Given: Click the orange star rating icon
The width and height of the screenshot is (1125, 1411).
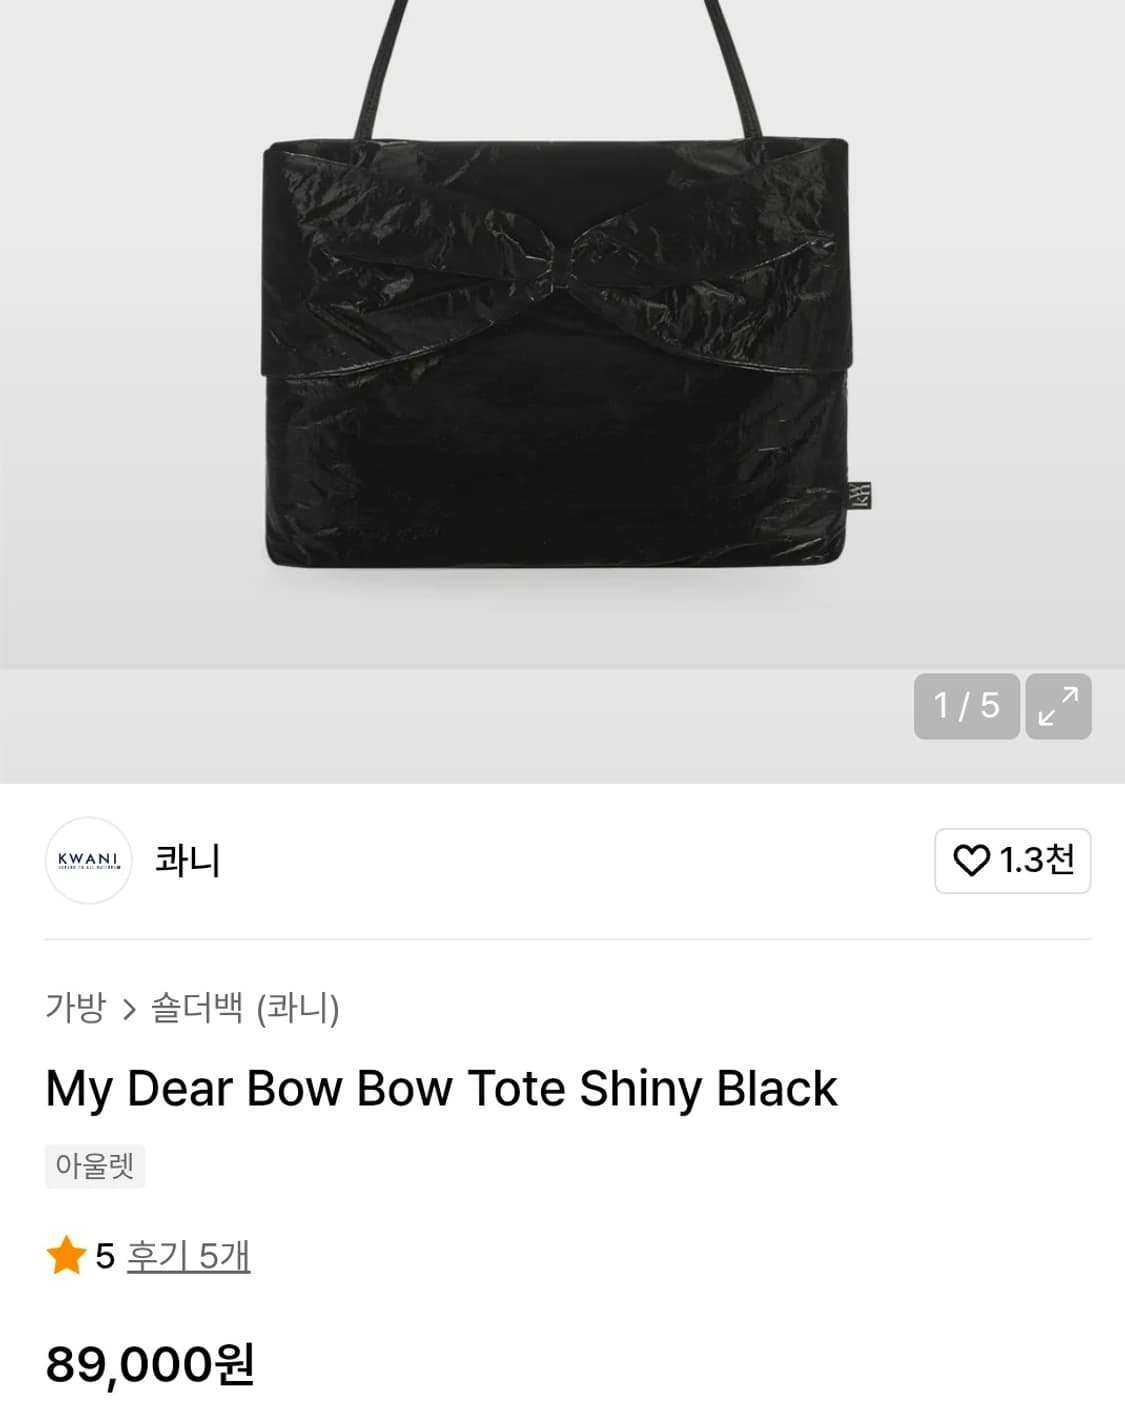Looking at the screenshot, I should tap(66, 1255).
